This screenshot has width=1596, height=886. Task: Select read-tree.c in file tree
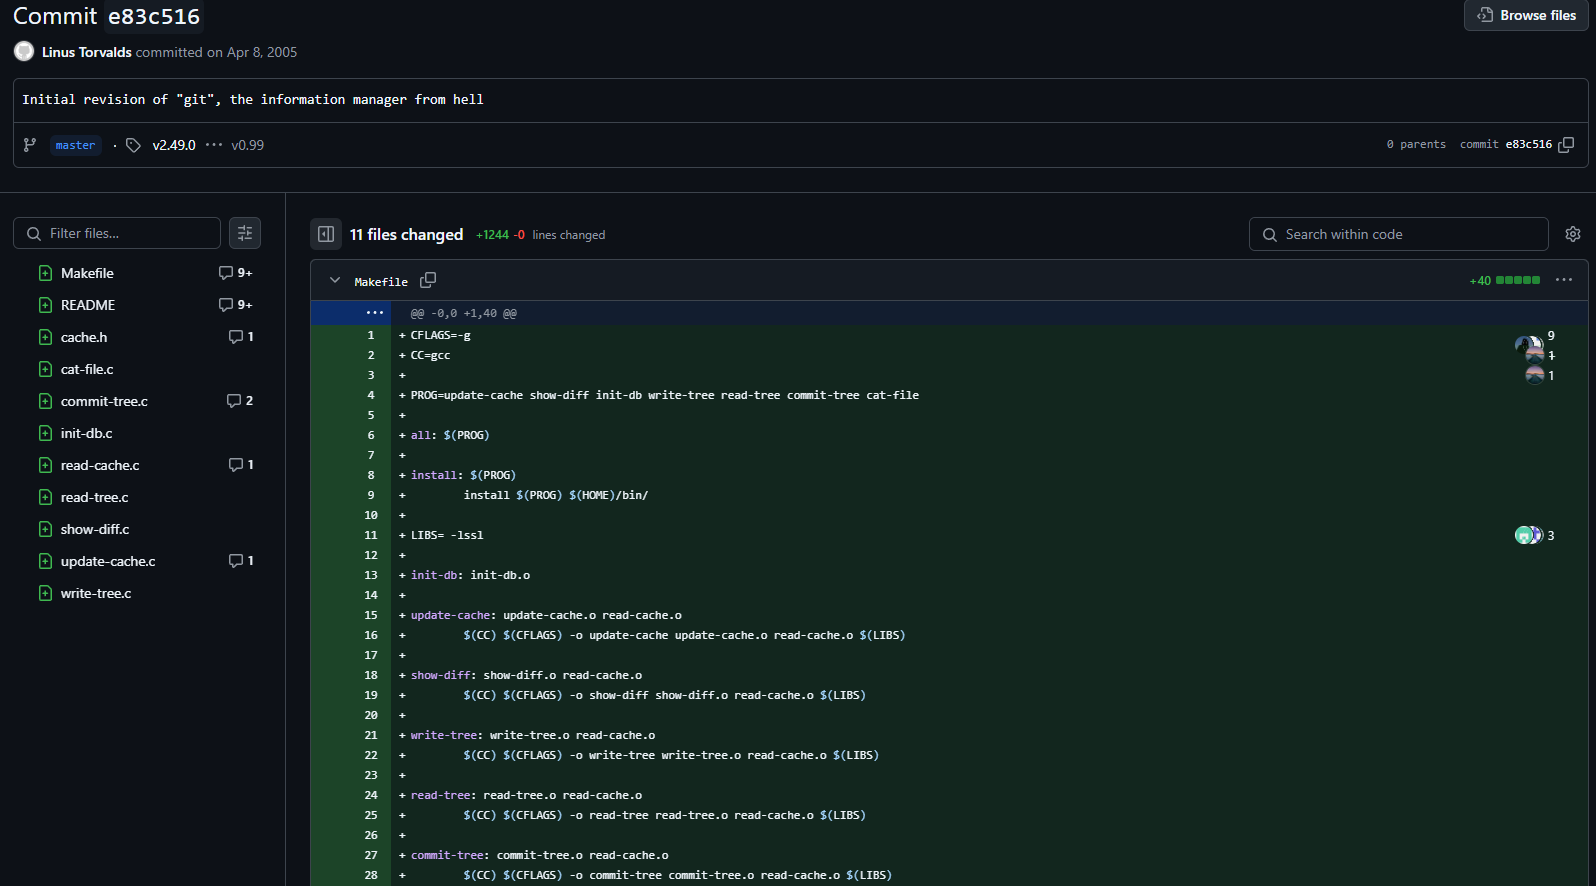point(94,497)
